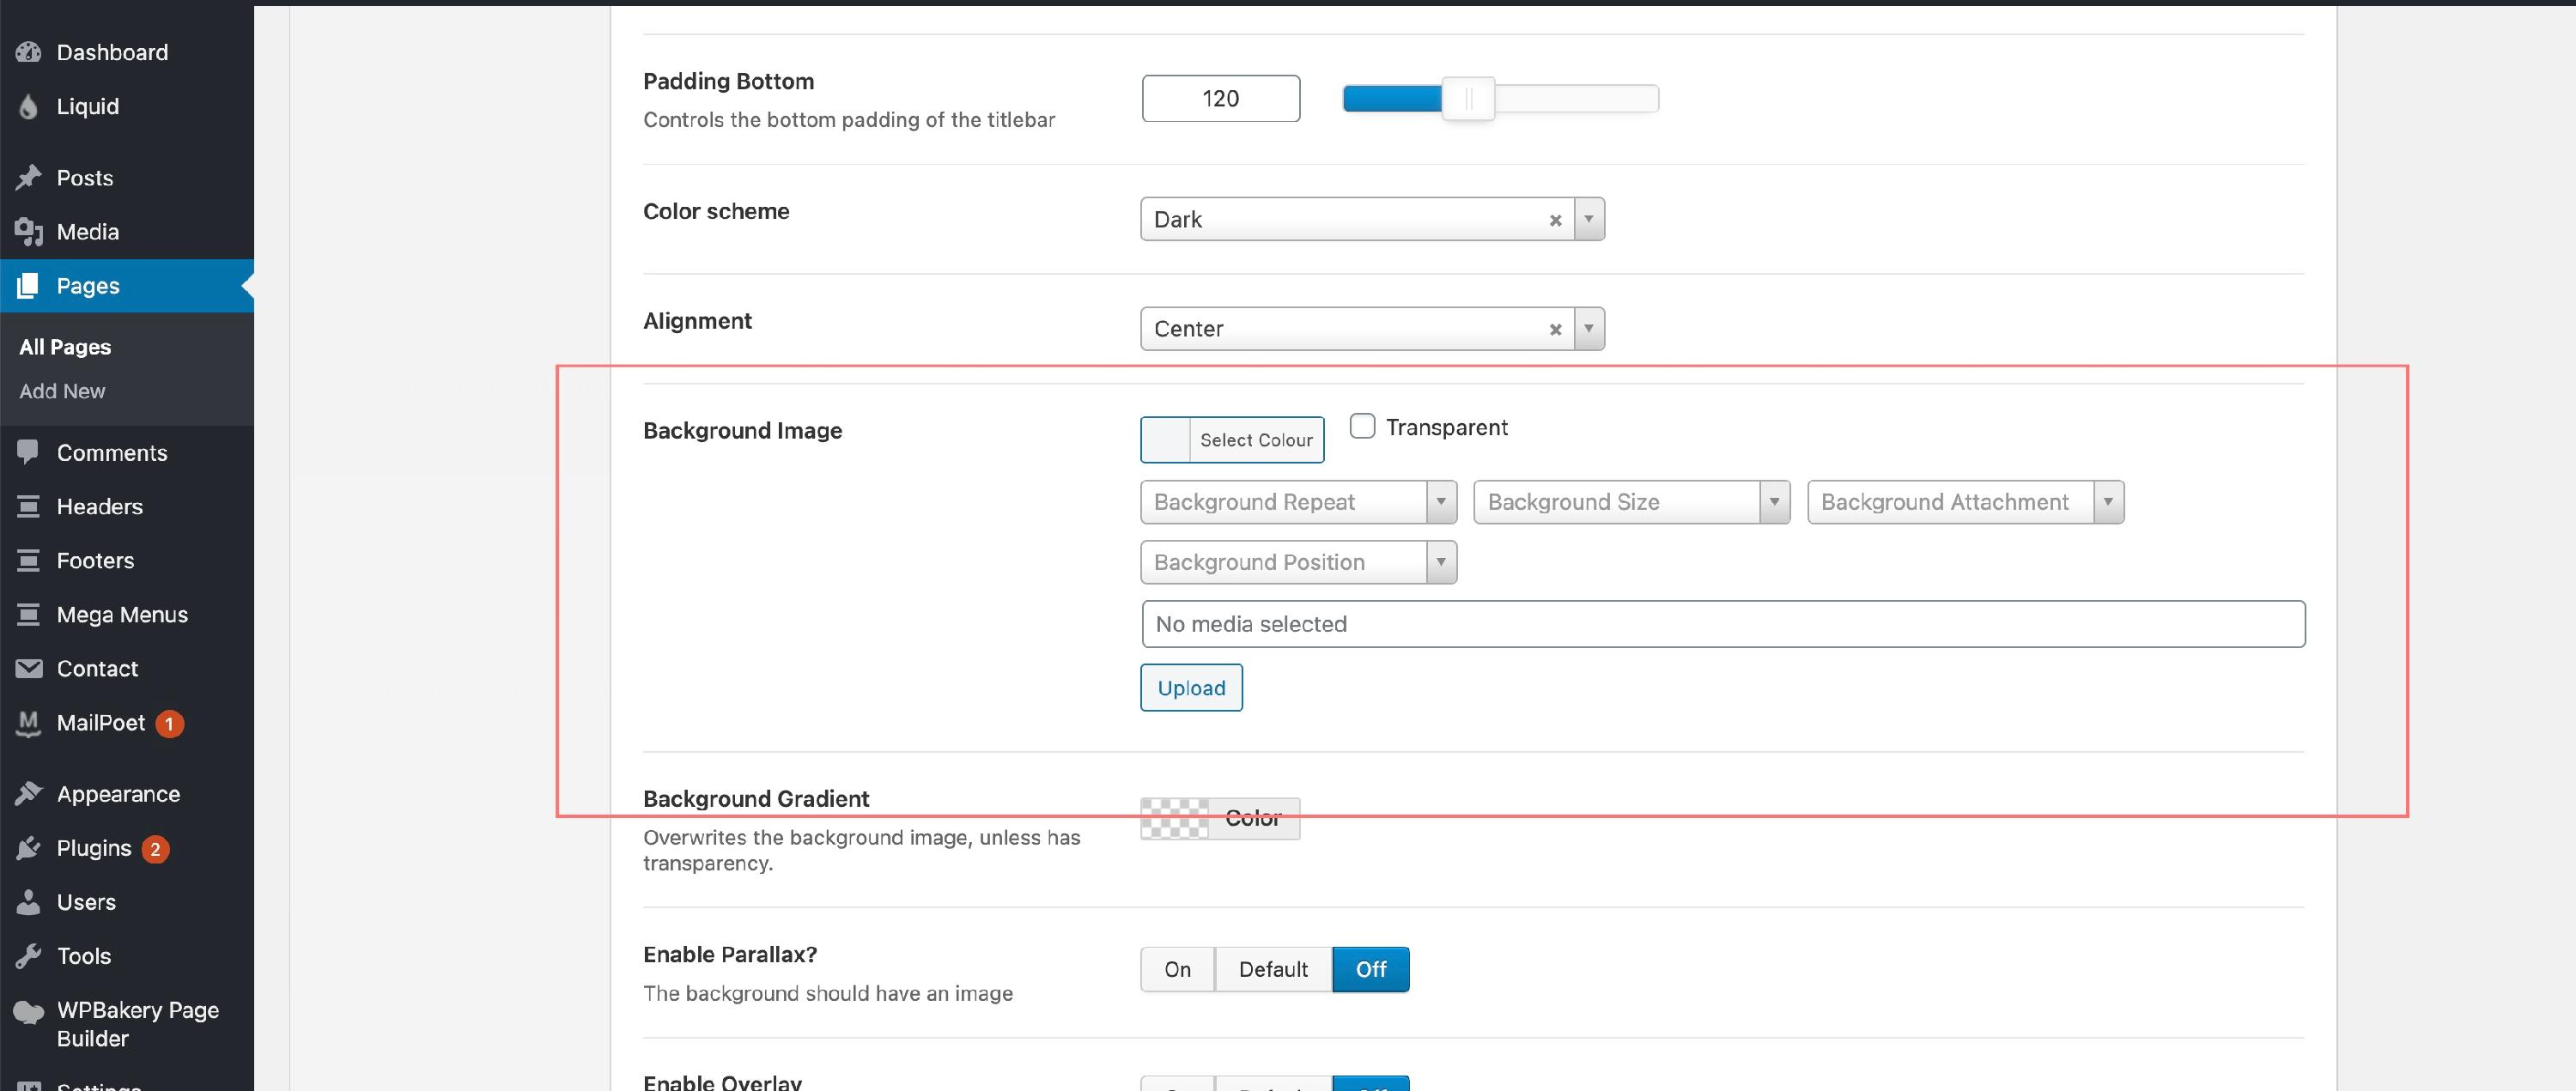Open the Background Gradient color picker

1220,816
